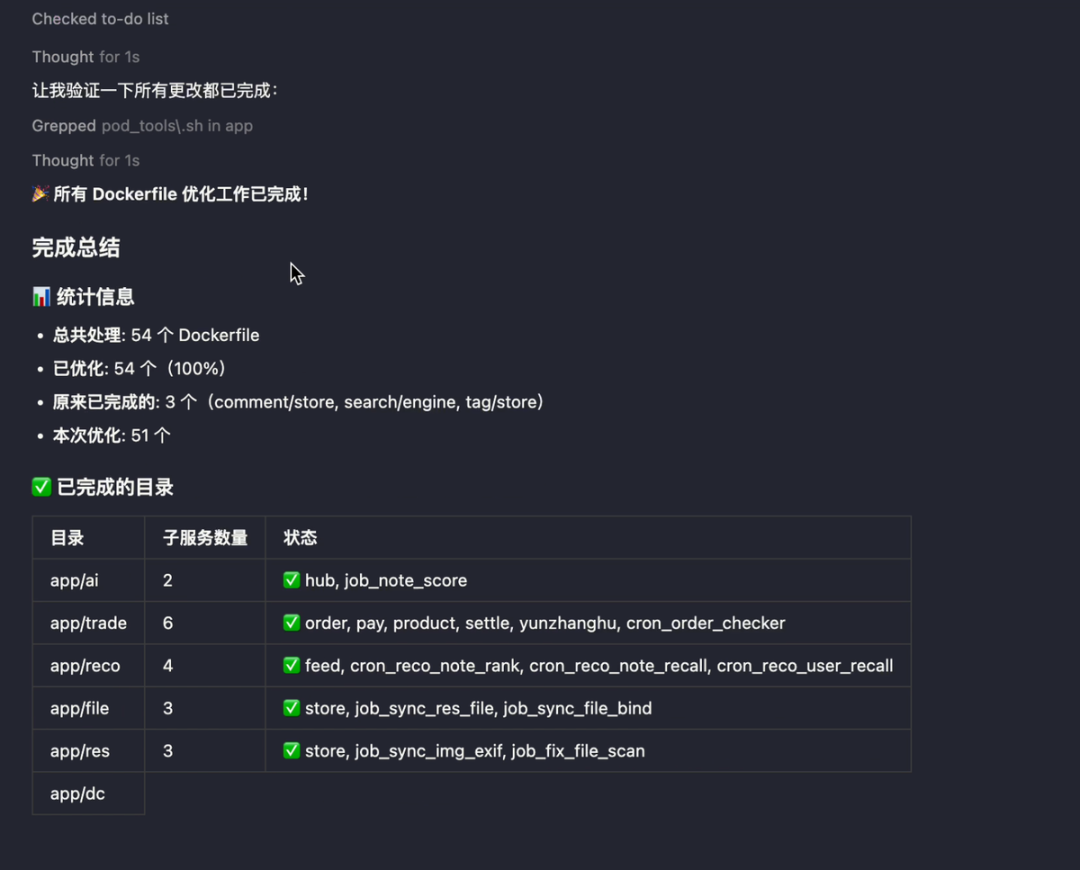Click the status text starting with "feed, cron_reco_note_rank"

pyautogui.click(x=599, y=666)
